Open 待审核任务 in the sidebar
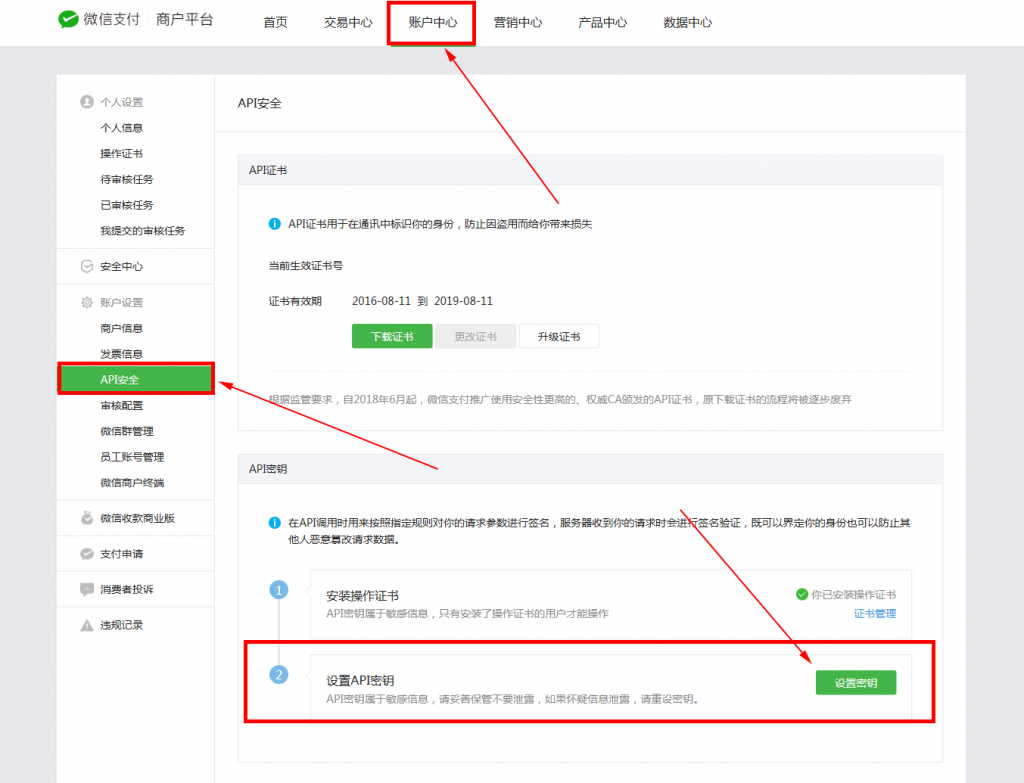1024x783 pixels. pyautogui.click(x=127, y=180)
